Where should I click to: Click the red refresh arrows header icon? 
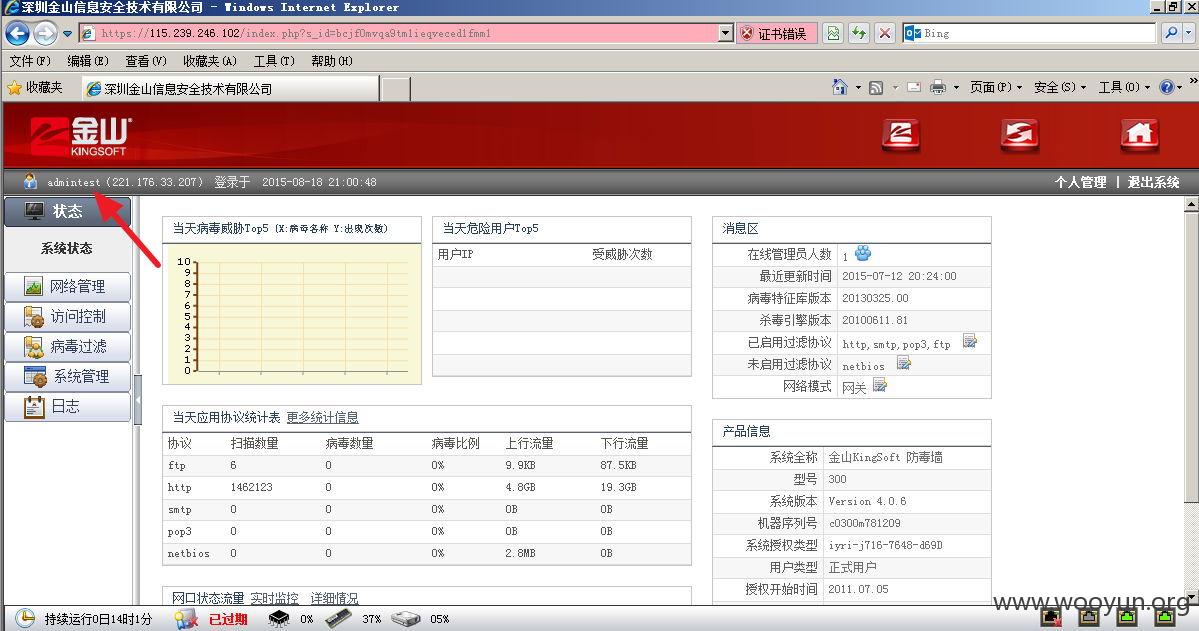point(1020,135)
